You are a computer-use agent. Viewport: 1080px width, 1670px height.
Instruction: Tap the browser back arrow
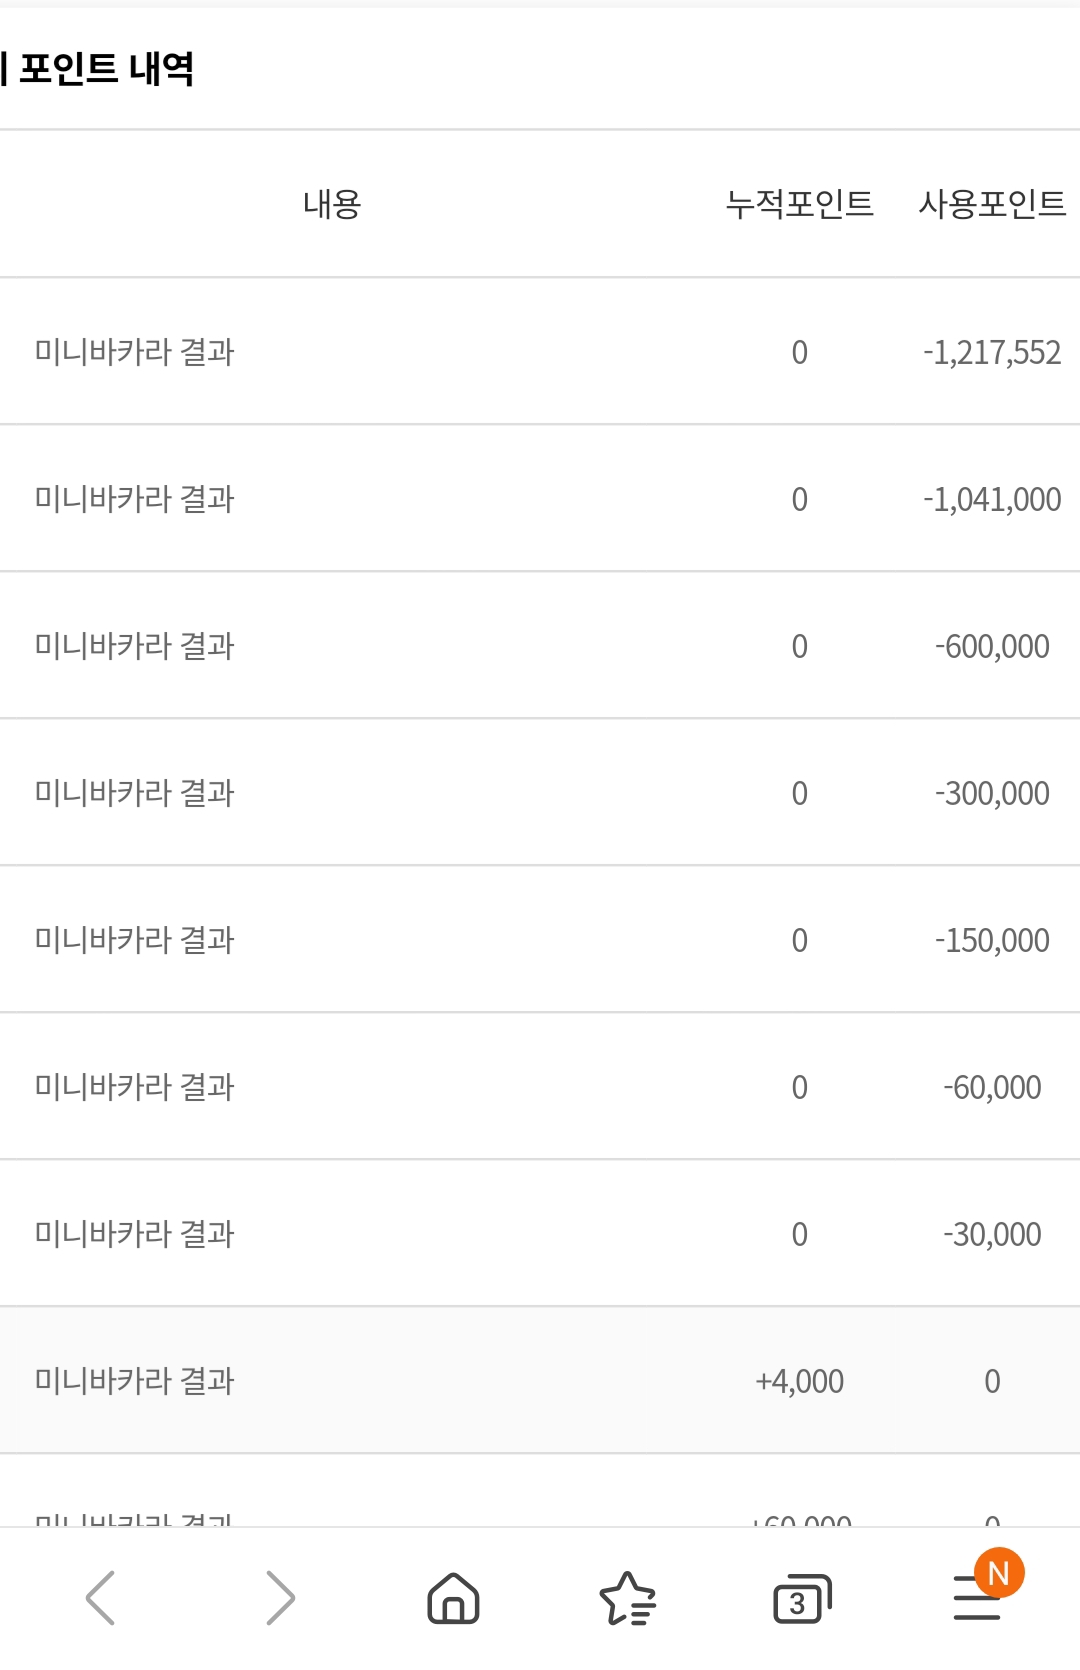pos(100,1597)
